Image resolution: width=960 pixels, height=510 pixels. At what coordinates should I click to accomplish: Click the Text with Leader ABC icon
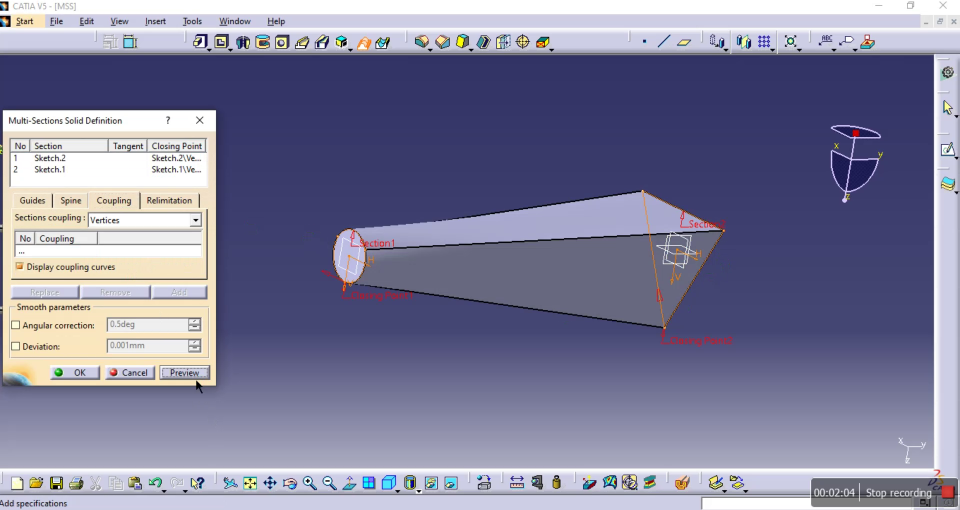click(826, 41)
